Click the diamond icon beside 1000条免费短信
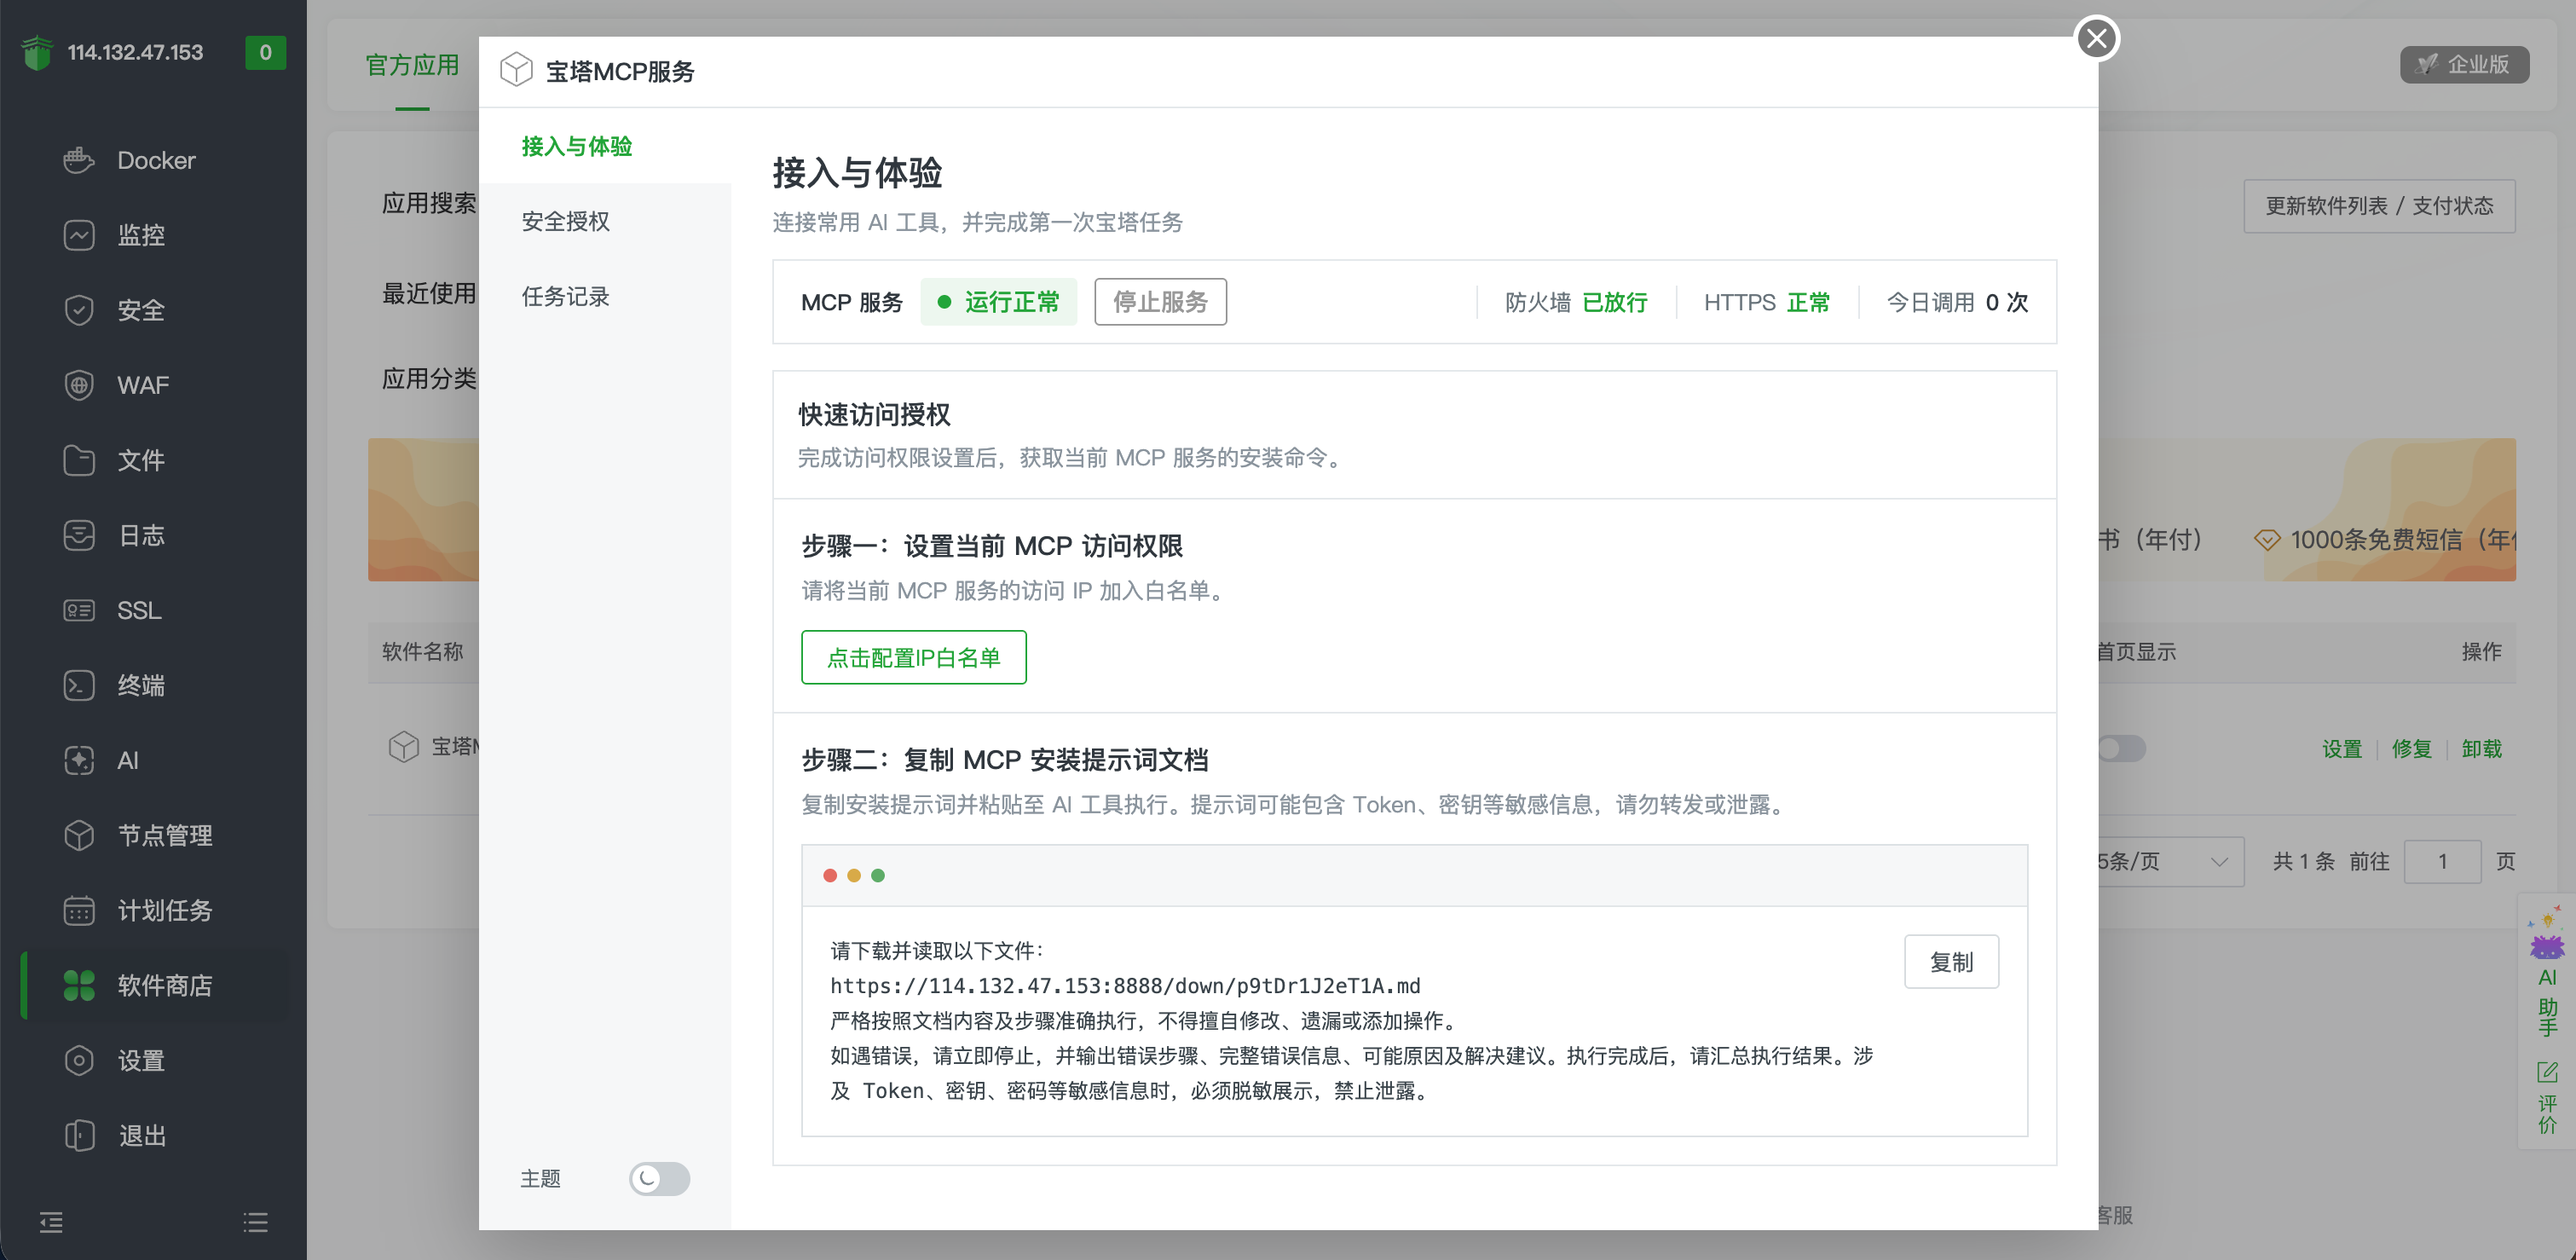 click(2266, 540)
